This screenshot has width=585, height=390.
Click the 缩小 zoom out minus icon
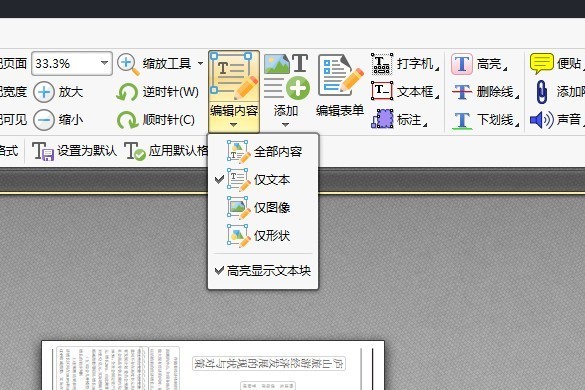(44, 120)
